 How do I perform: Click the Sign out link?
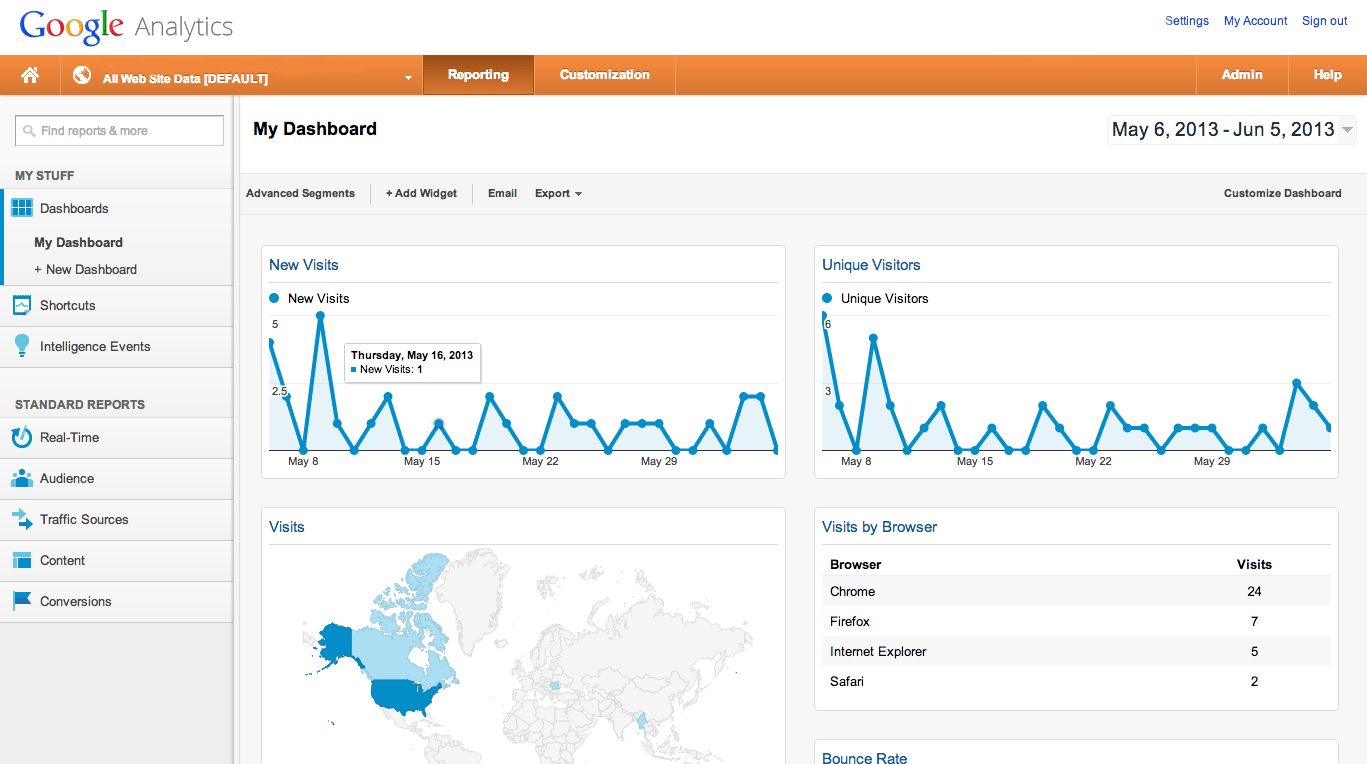(1325, 21)
